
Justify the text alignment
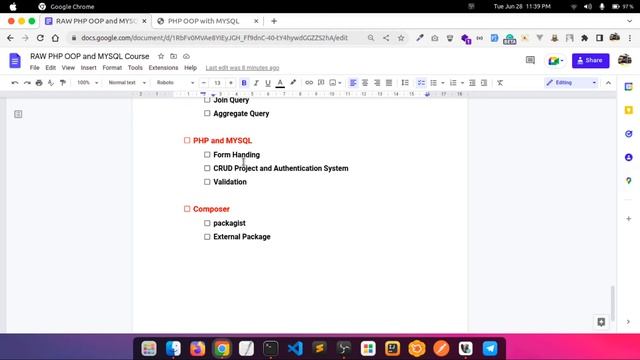(x=389, y=83)
